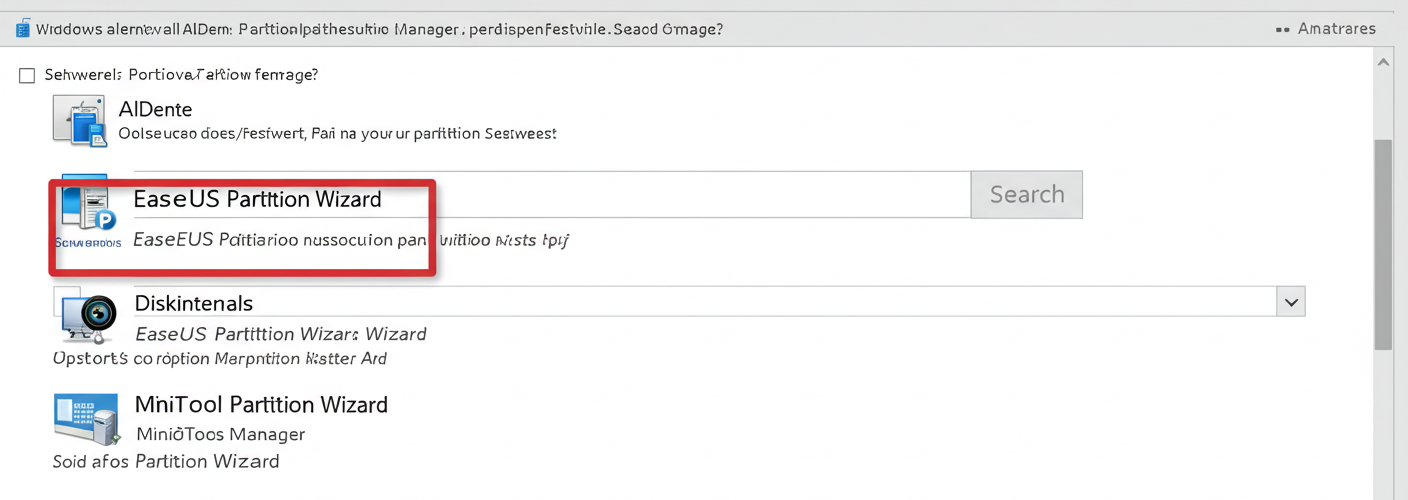Click the MiniToos Manager subtitle text

click(x=220, y=434)
